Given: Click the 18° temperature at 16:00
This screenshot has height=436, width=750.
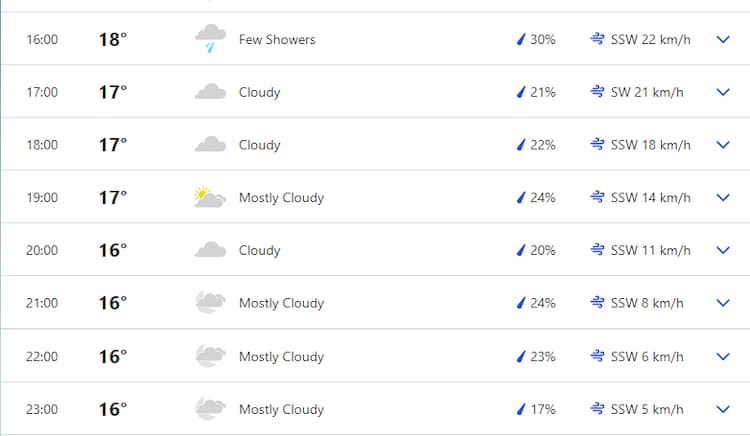Looking at the screenshot, I should [112, 40].
